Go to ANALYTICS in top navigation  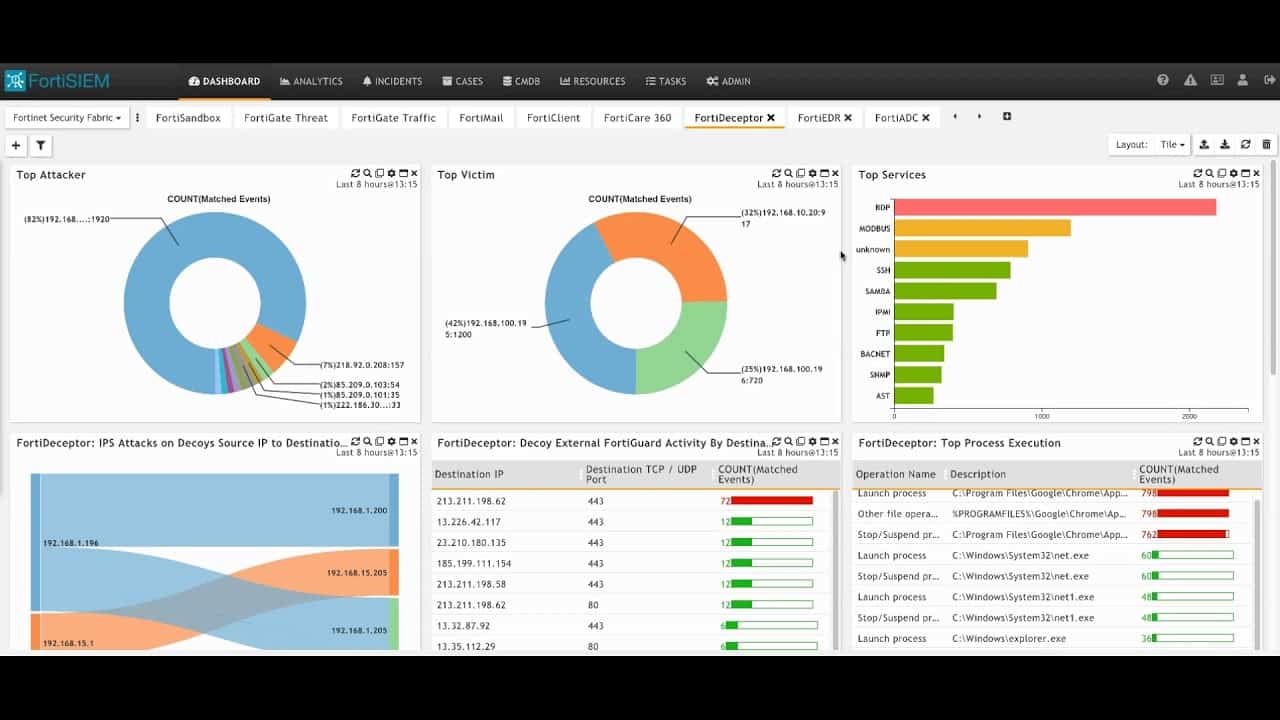(x=311, y=81)
